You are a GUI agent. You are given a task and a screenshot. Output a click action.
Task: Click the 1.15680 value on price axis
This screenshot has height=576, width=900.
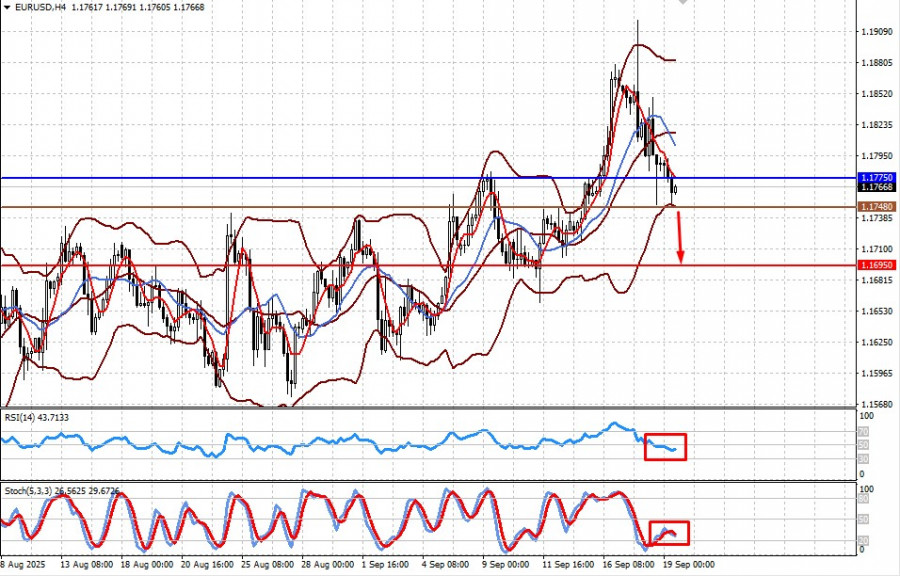[877, 404]
